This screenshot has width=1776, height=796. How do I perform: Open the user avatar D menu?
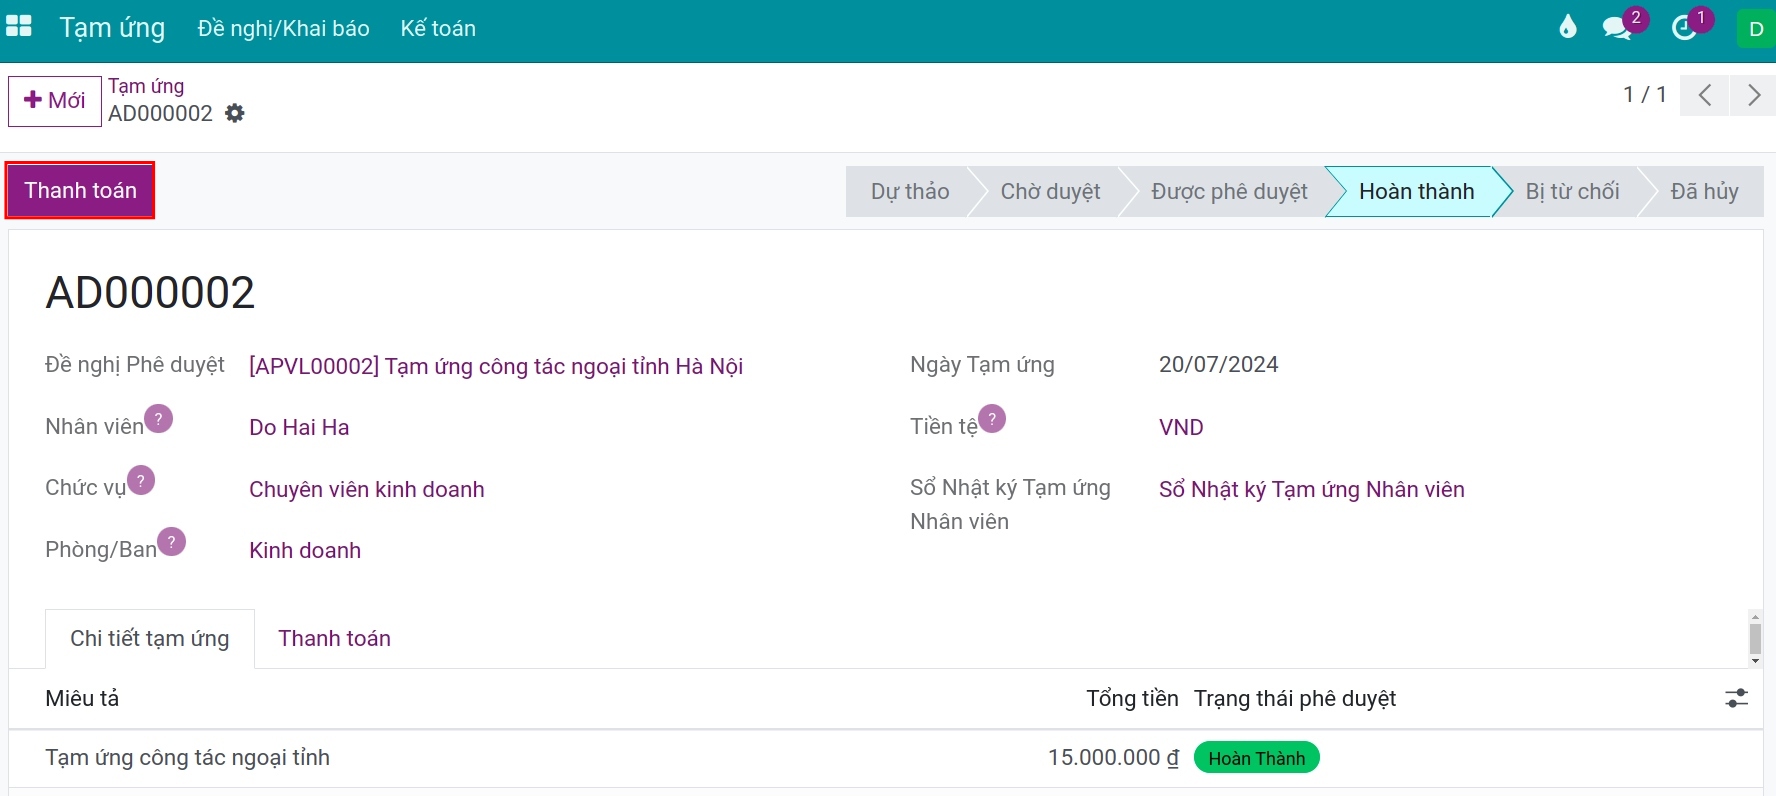click(1756, 28)
